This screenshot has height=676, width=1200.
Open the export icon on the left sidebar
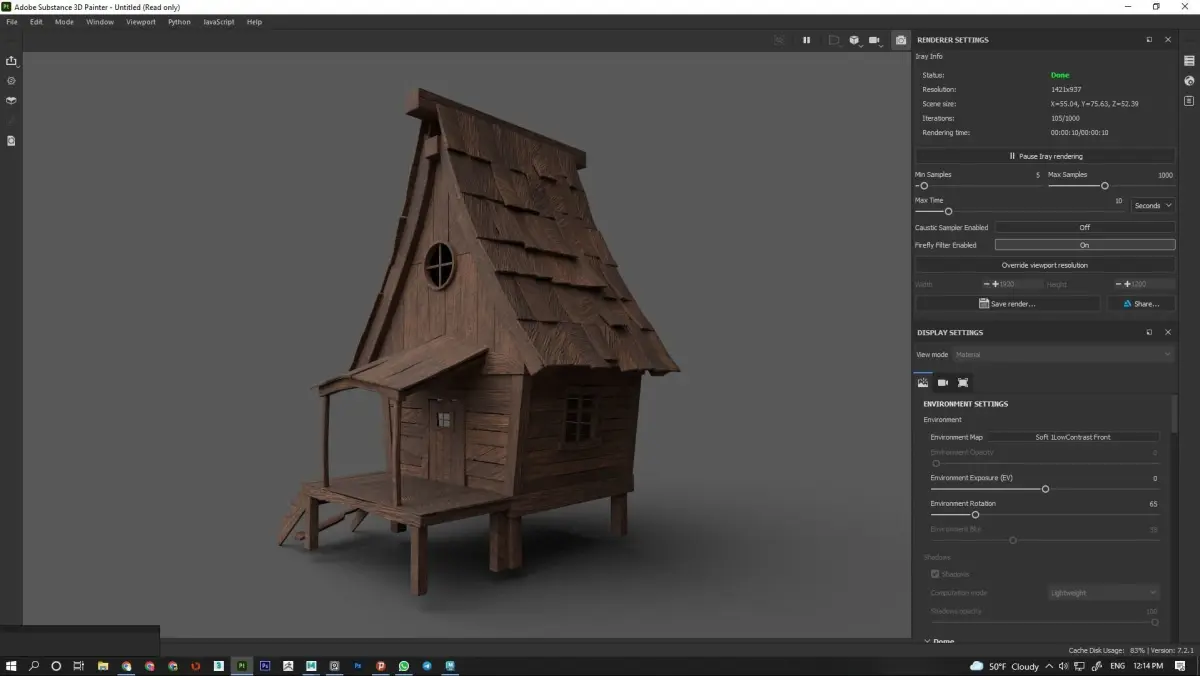12,61
